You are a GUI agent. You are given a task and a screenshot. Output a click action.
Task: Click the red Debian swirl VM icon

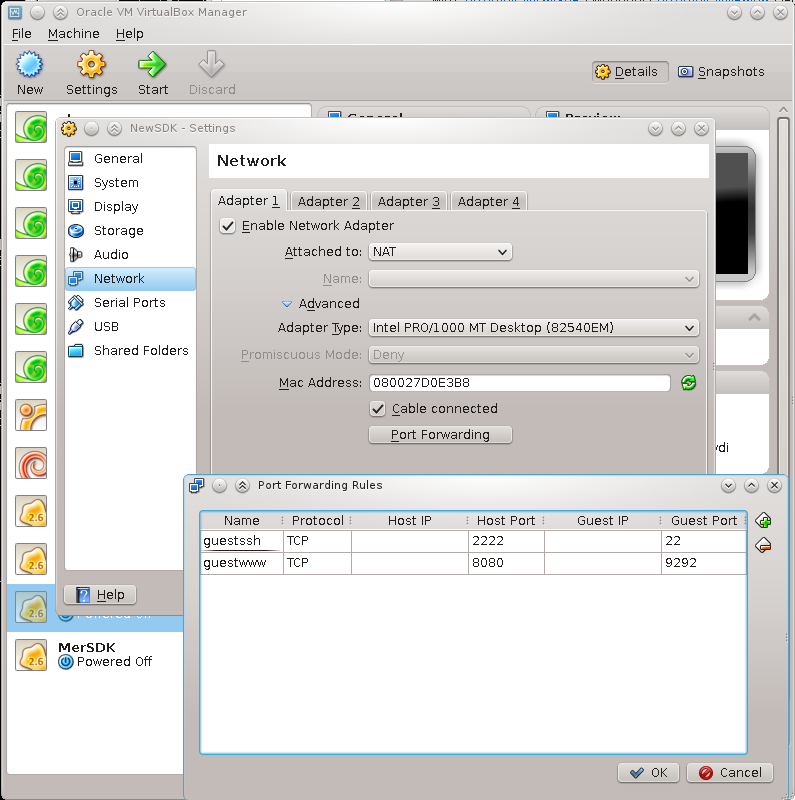(31, 463)
